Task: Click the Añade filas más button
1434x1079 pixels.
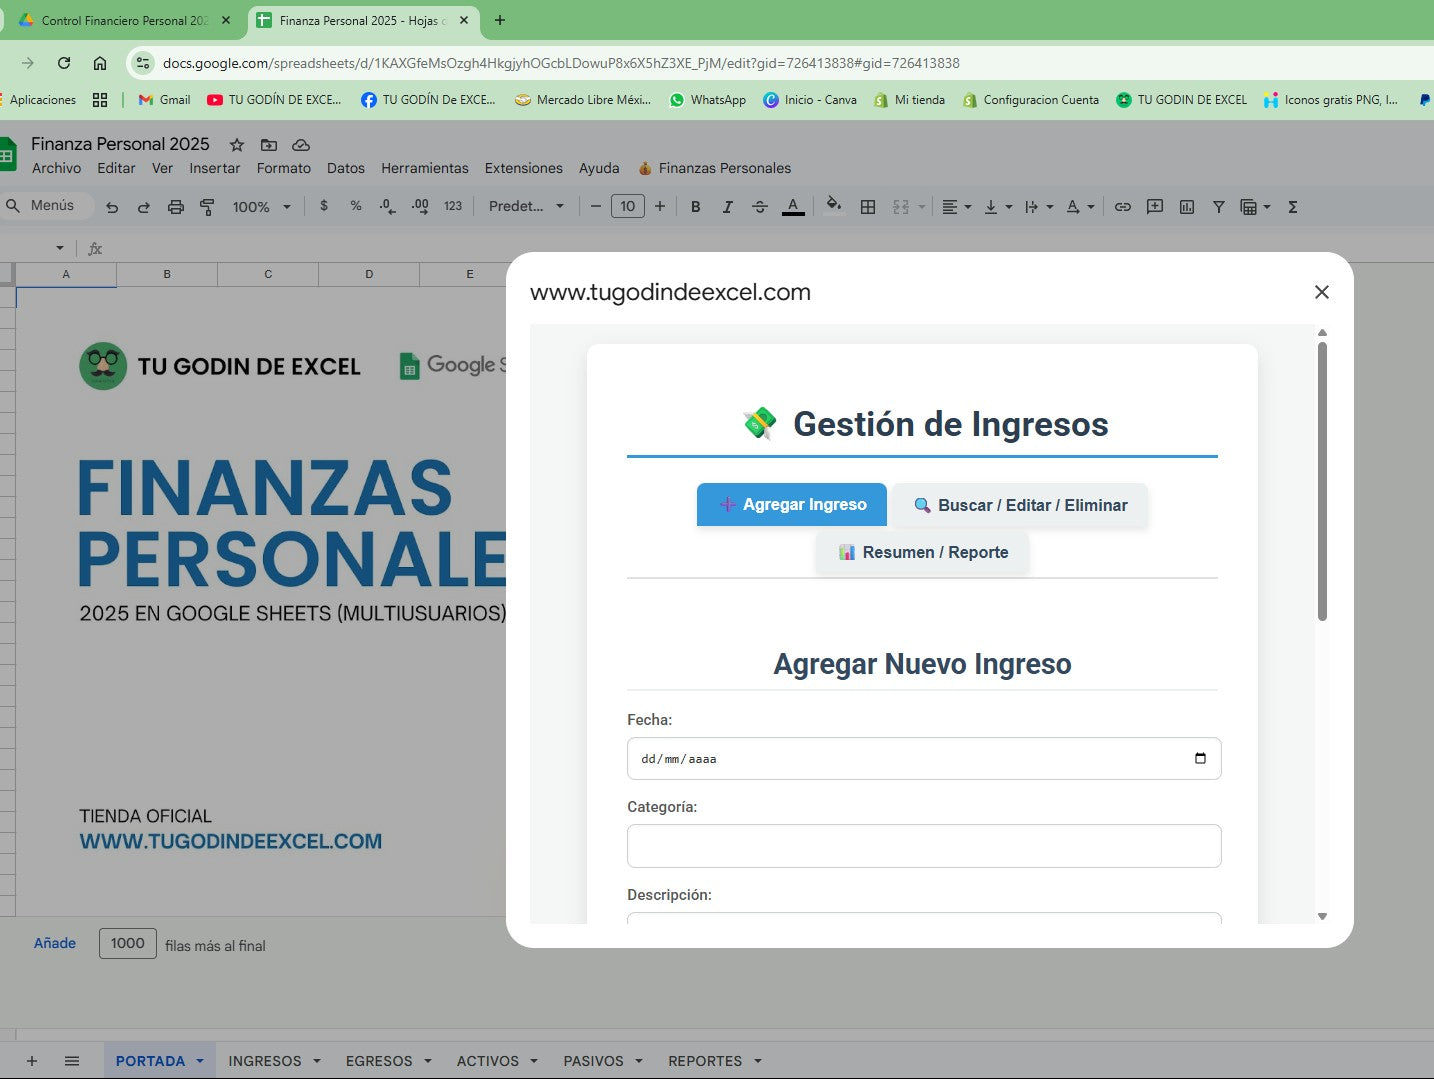Action: [x=55, y=943]
